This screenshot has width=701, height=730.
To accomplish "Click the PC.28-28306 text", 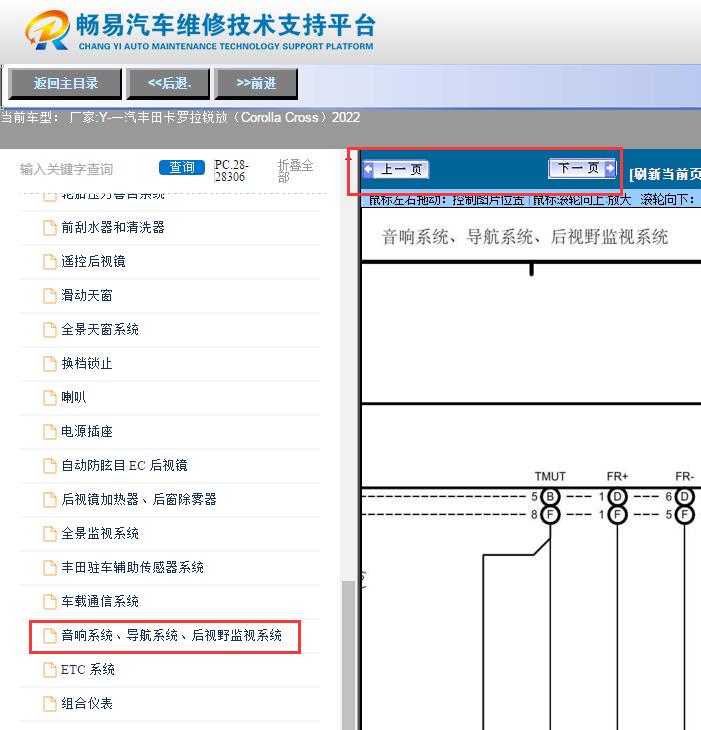I will click(x=231, y=171).
